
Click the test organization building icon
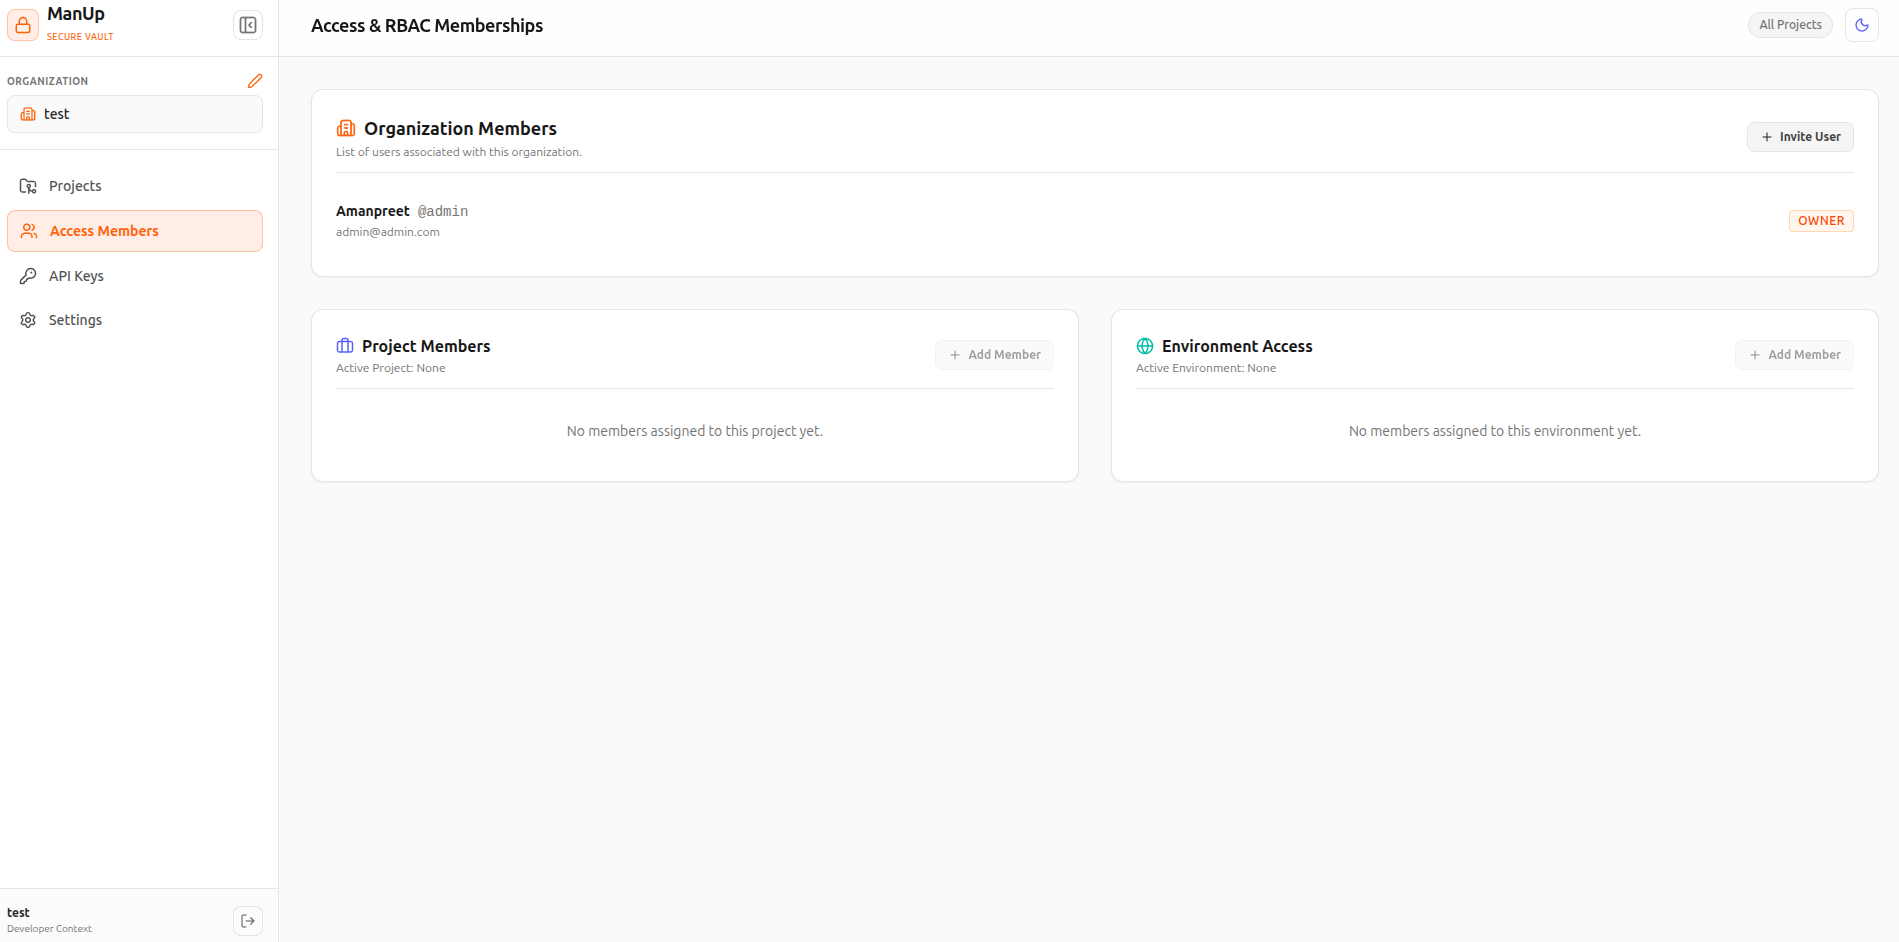coord(28,114)
